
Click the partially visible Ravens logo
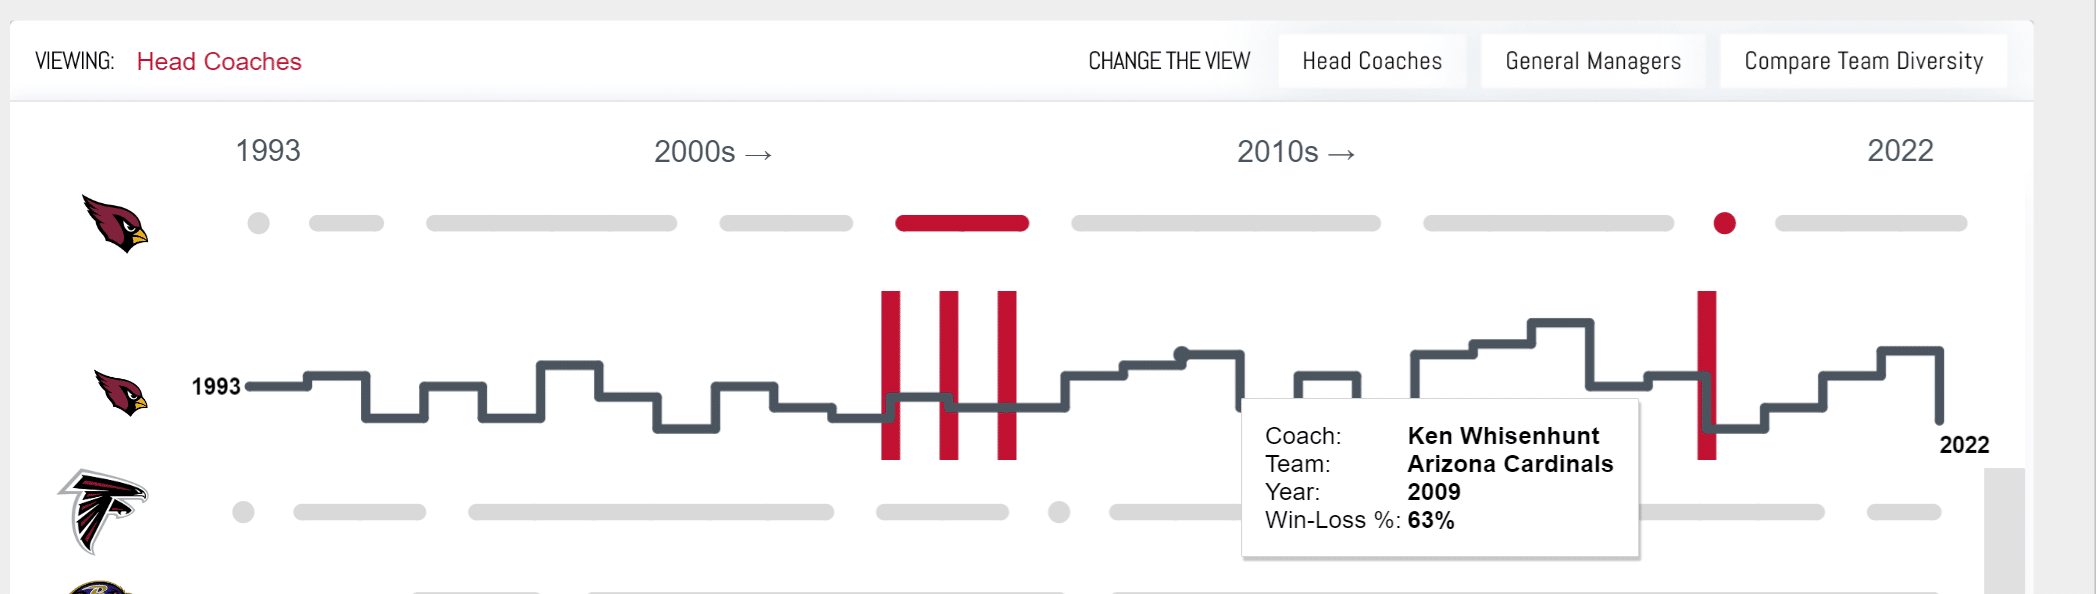click(x=99, y=587)
